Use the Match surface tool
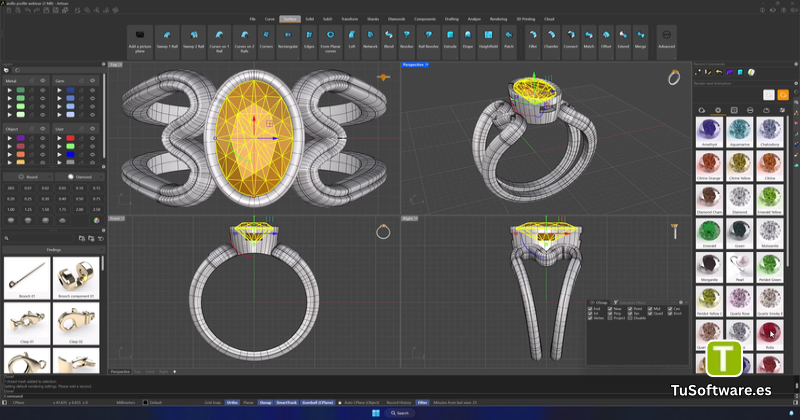Image resolution: width=800 pixels, height=420 pixels. pos(589,40)
